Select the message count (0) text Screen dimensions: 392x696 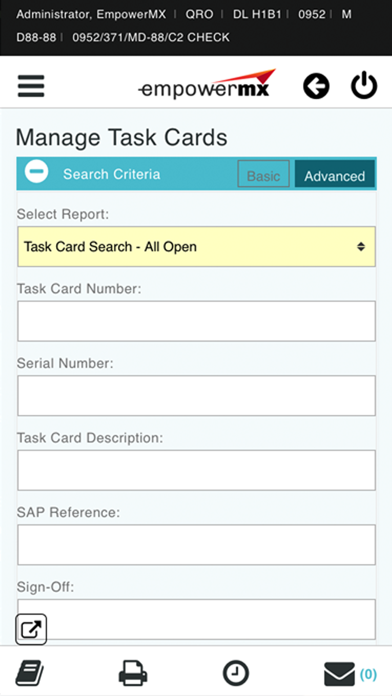[x=368, y=674]
